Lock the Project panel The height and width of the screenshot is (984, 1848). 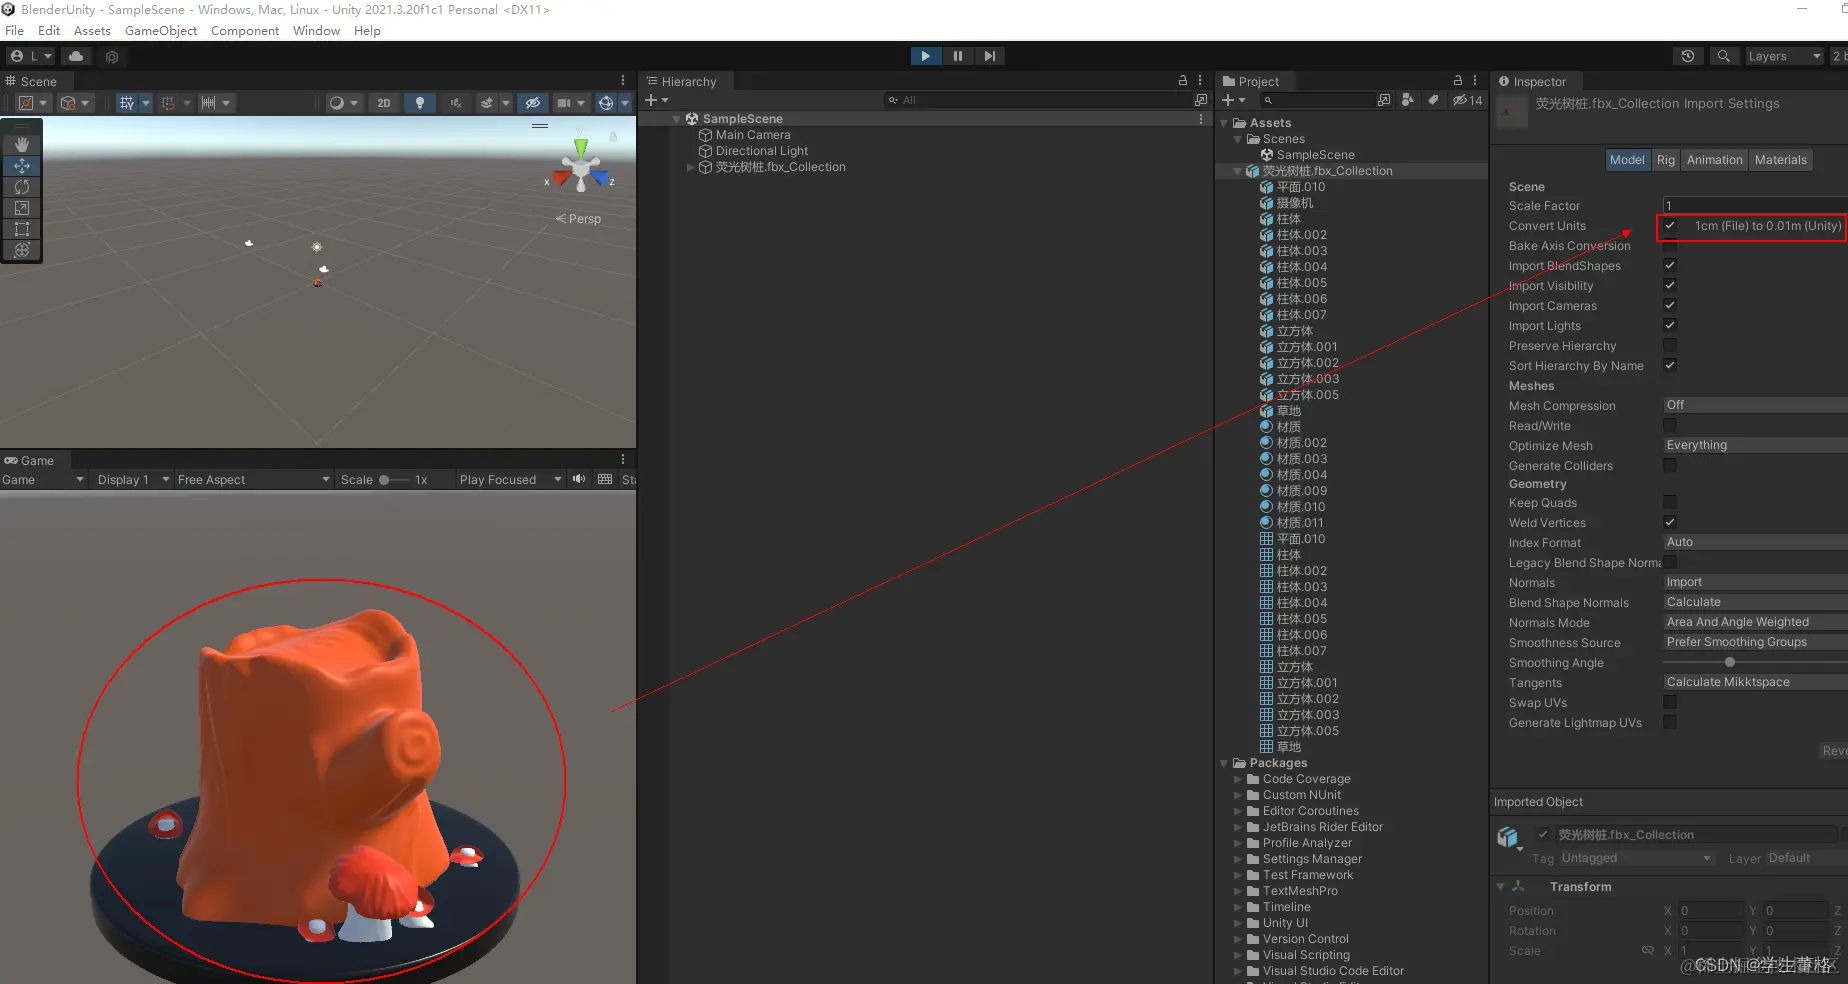(x=1458, y=80)
